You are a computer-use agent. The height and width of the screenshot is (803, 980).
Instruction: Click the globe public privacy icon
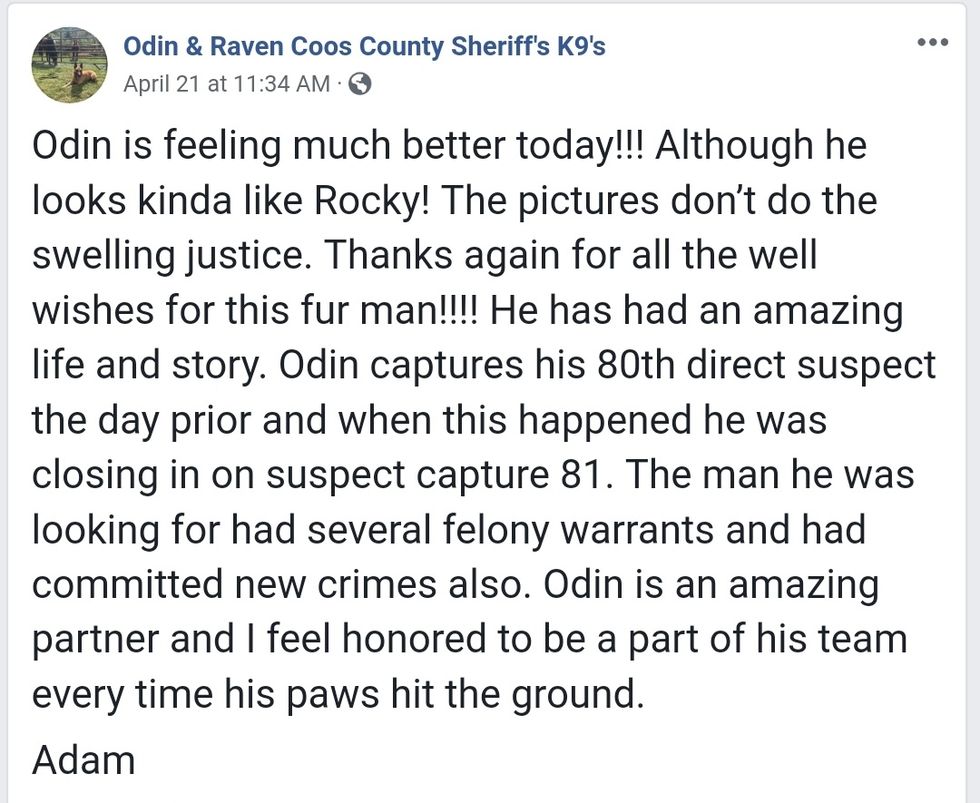362,84
